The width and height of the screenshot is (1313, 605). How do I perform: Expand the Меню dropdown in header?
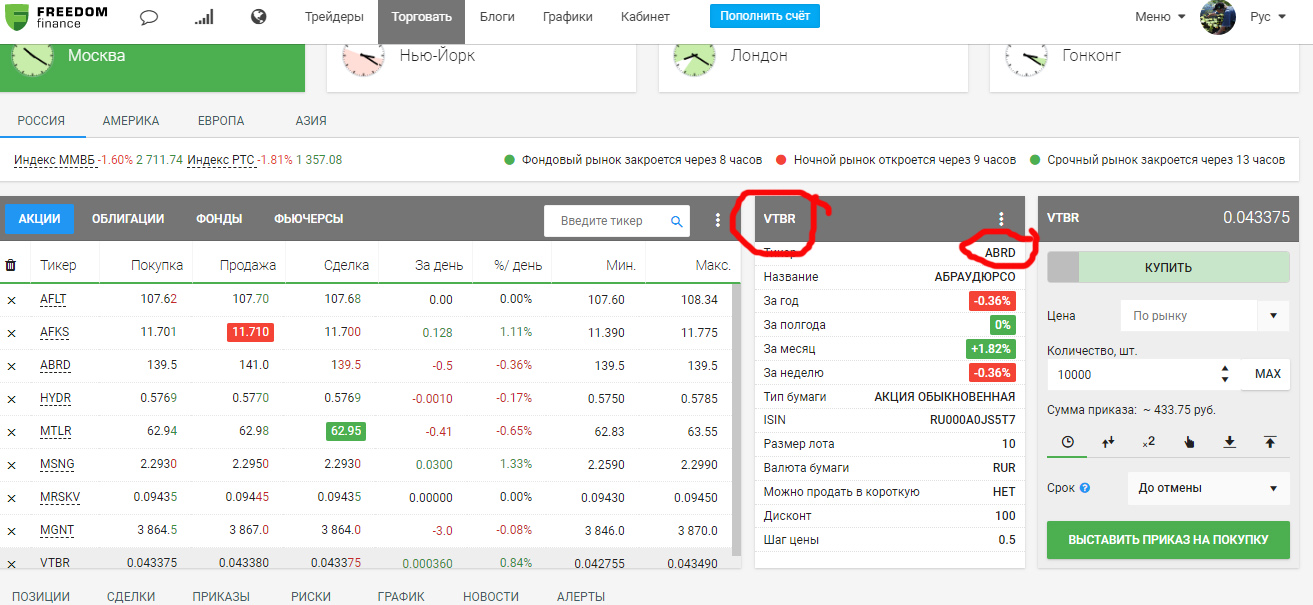click(x=1160, y=17)
